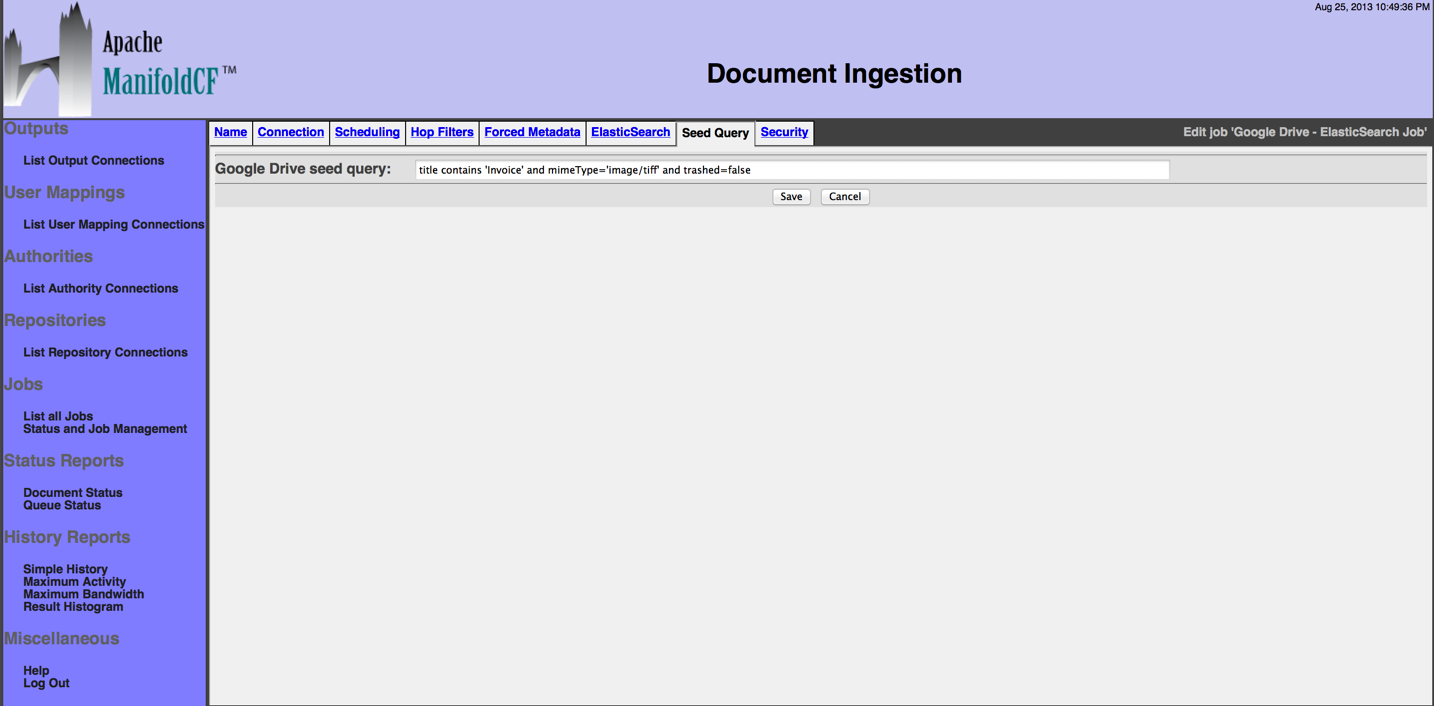
Task: Open List Output Connections
Action: tap(94, 160)
